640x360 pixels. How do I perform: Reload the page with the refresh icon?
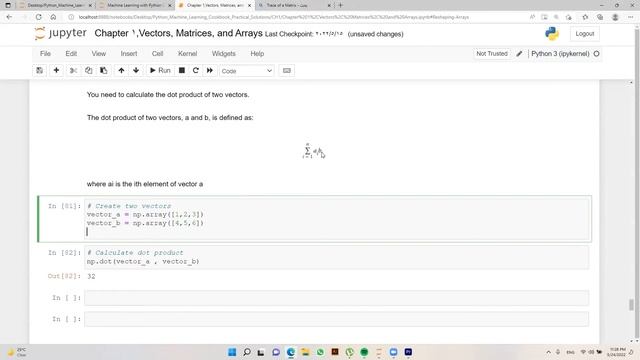tap(38, 17)
